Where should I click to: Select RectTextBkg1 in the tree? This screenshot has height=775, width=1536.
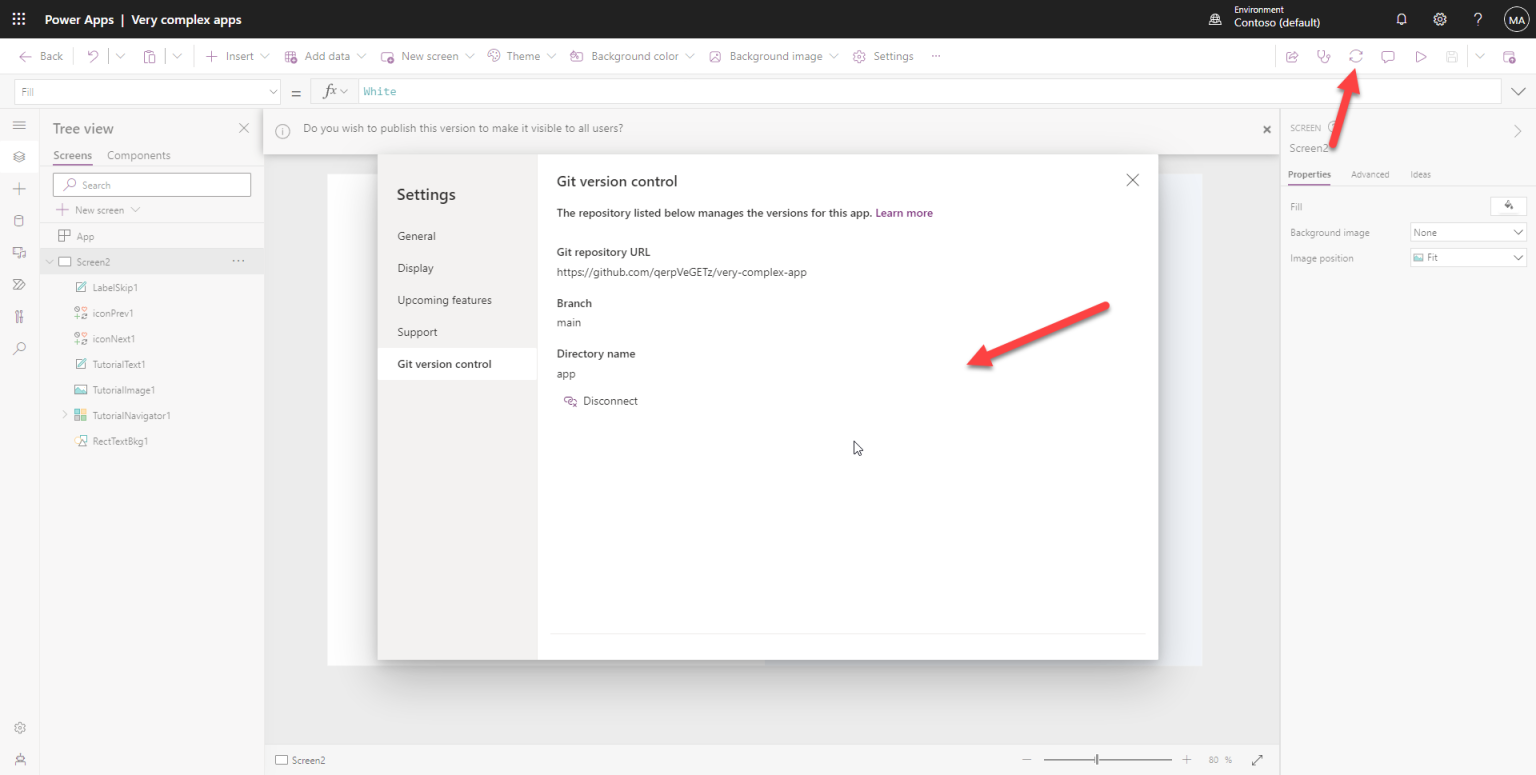(120, 441)
